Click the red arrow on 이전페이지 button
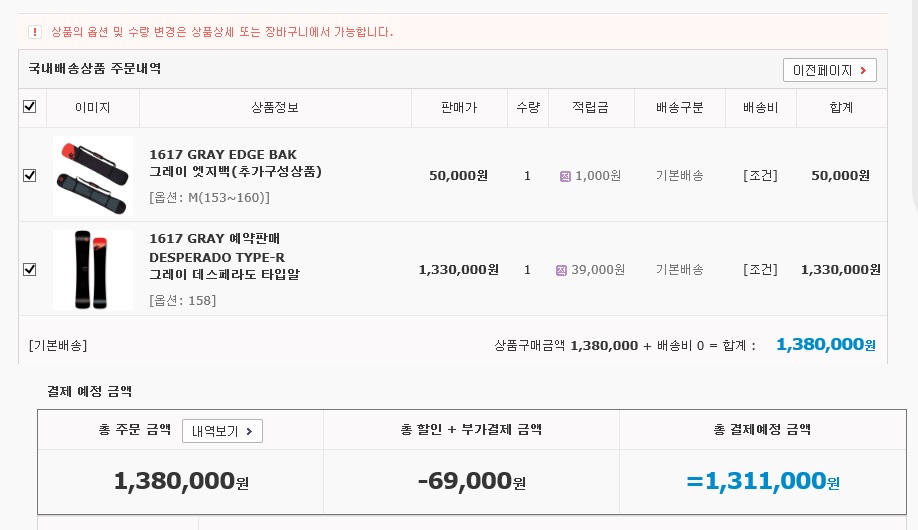The height and width of the screenshot is (530, 918). click(864, 70)
